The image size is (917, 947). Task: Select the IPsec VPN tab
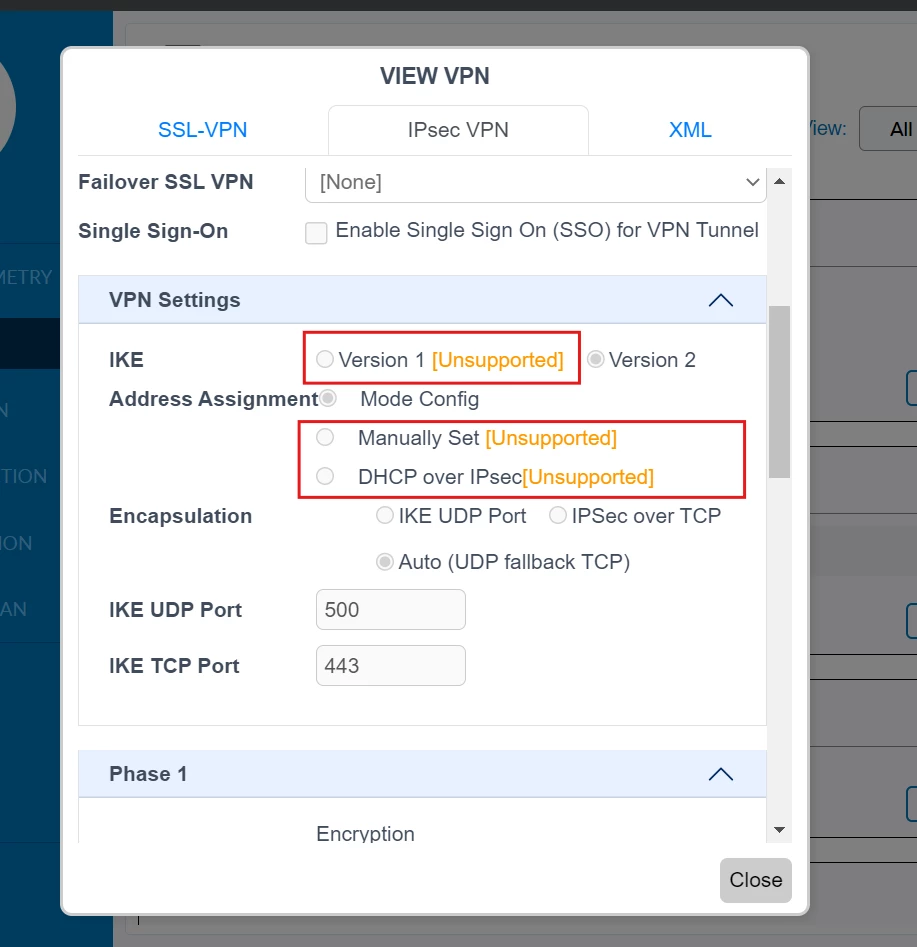[x=458, y=130]
